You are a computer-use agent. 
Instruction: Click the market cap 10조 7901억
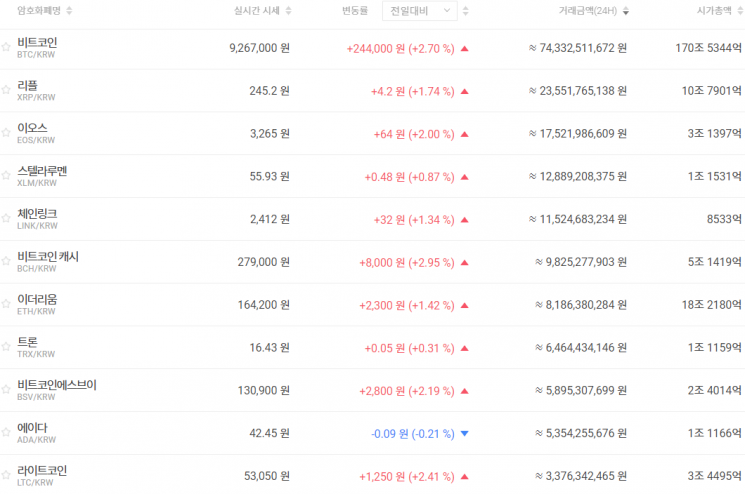pyautogui.click(x=712, y=91)
